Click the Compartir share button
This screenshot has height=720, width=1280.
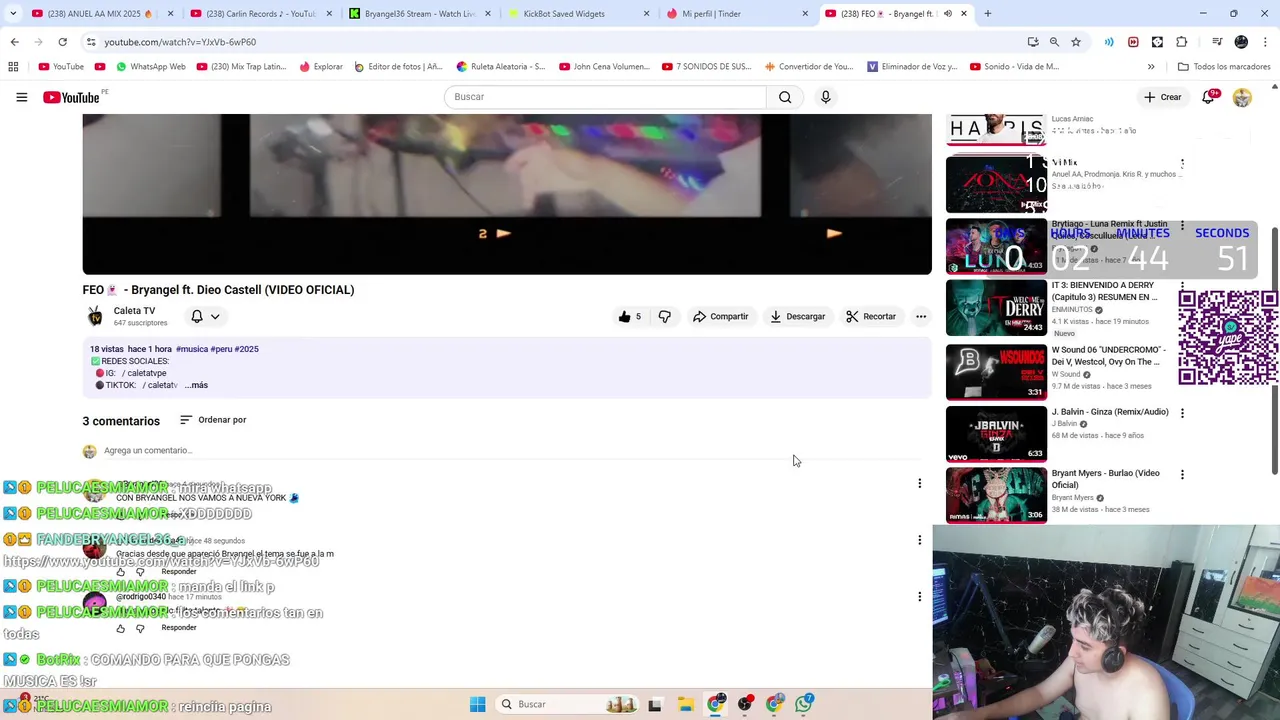720,316
